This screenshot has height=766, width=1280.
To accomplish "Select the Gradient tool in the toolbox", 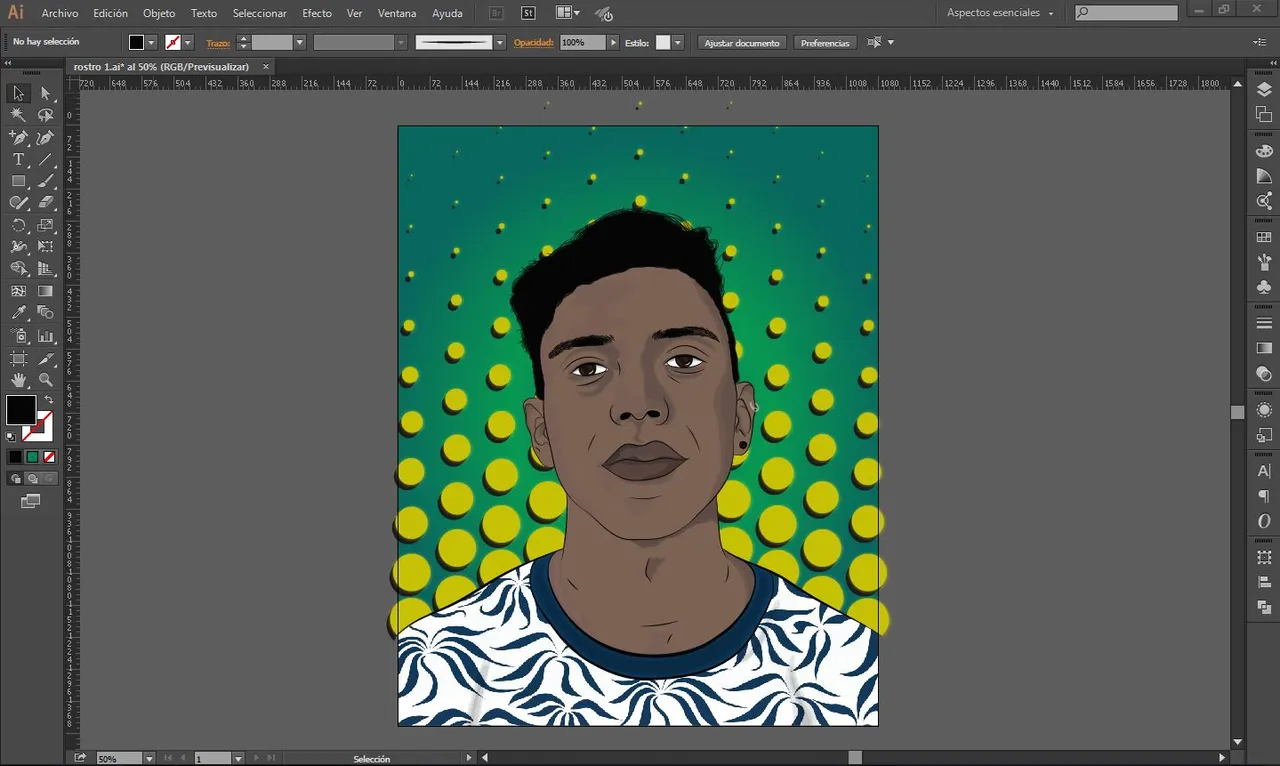I will click(x=46, y=291).
